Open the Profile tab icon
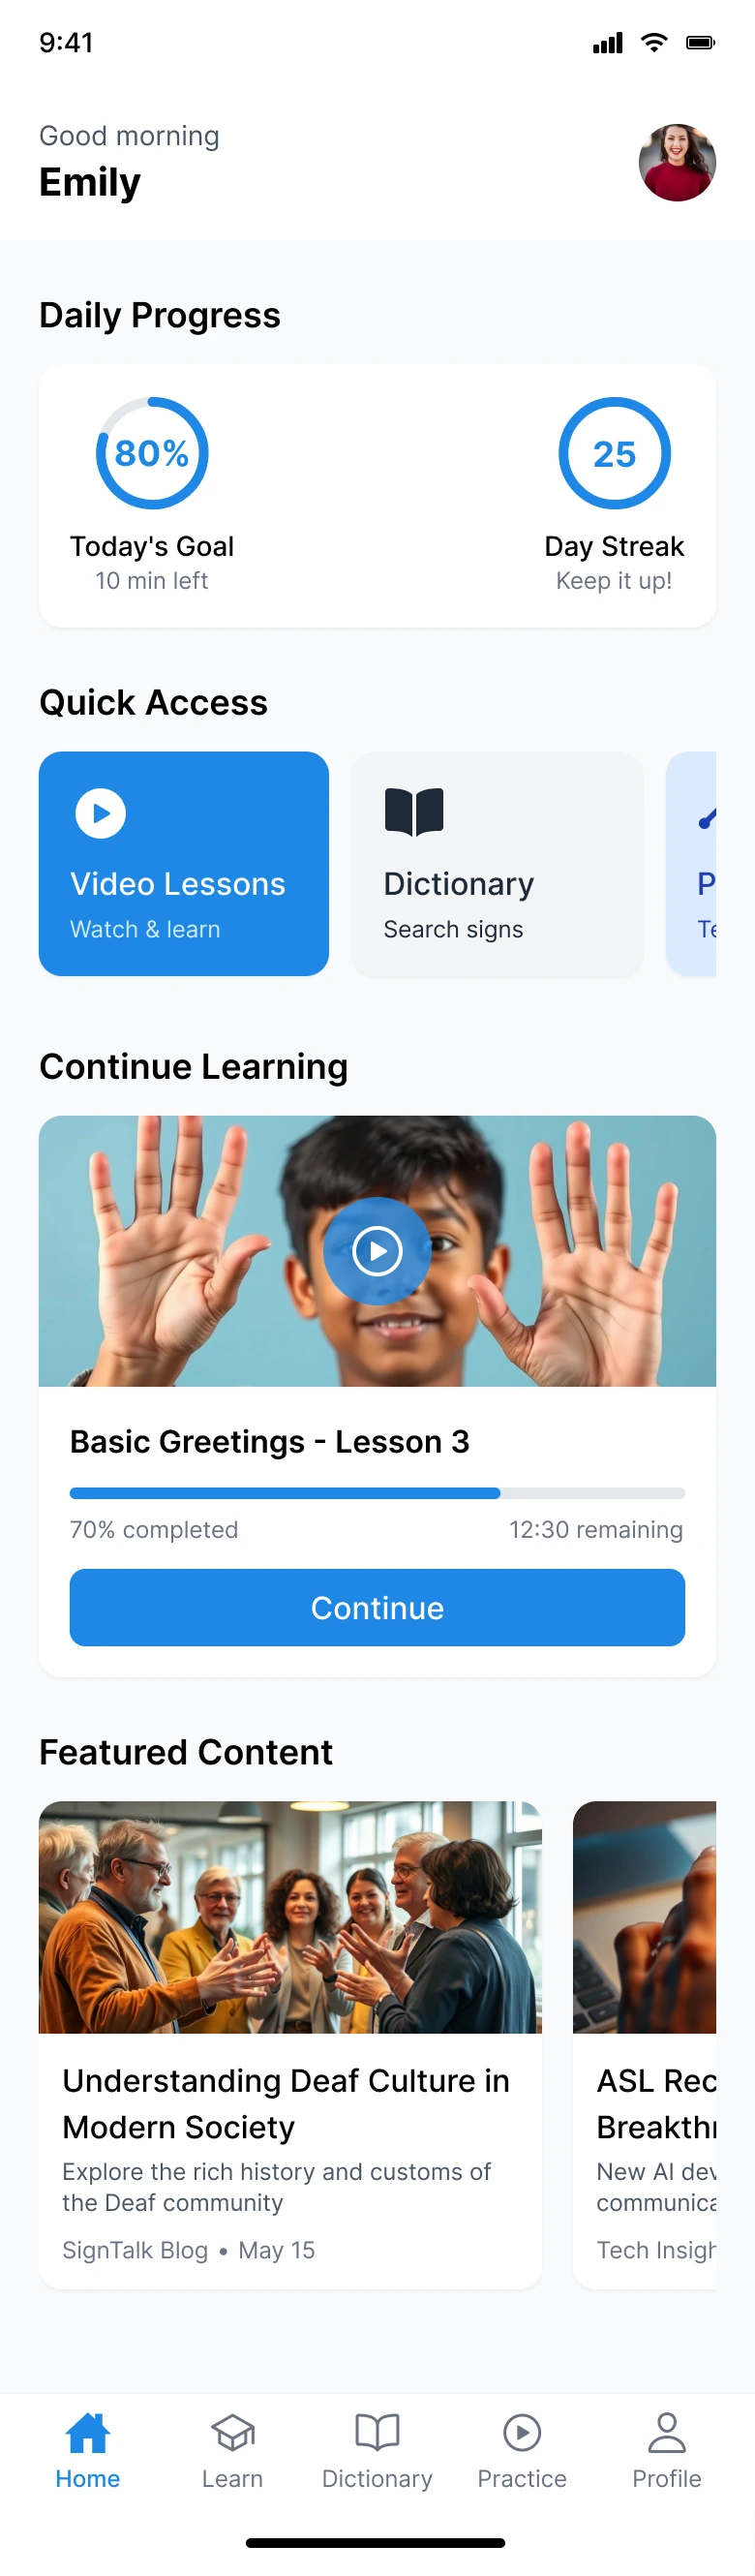 click(x=667, y=2431)
